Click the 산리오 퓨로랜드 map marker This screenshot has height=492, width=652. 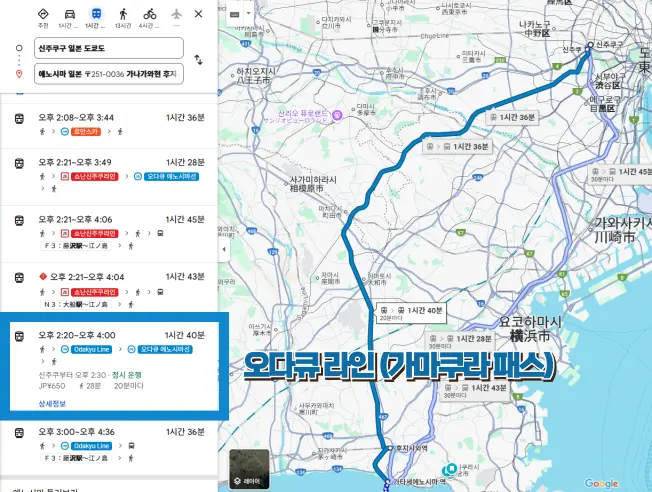coord(337,114)
